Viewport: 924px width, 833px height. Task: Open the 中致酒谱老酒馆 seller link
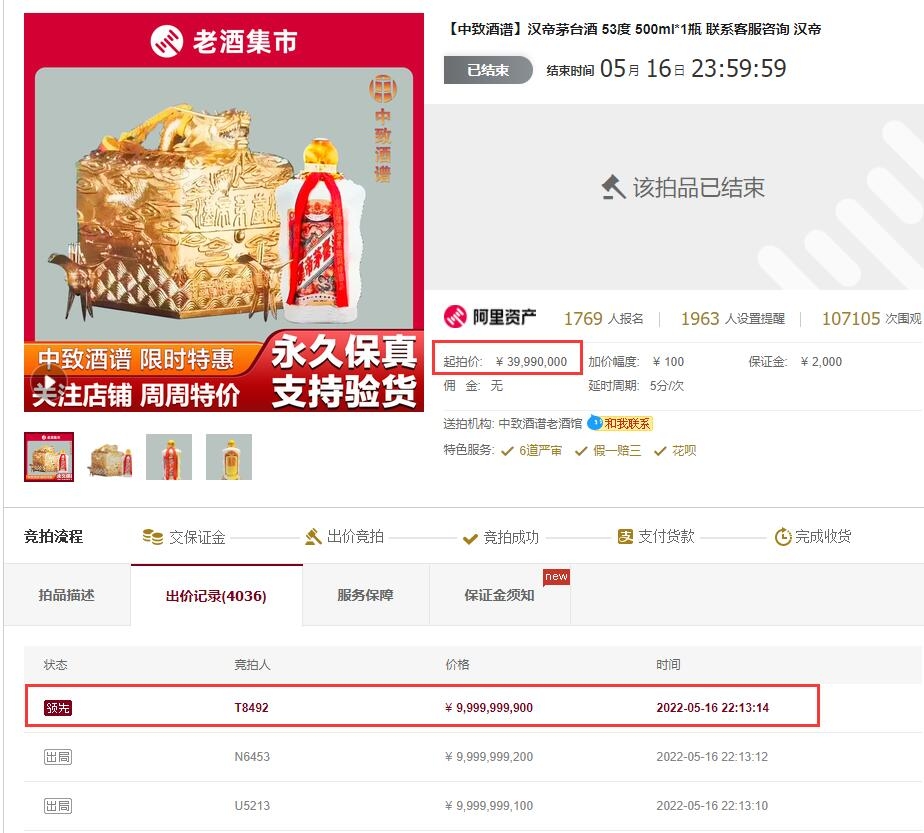click(540, 424)
